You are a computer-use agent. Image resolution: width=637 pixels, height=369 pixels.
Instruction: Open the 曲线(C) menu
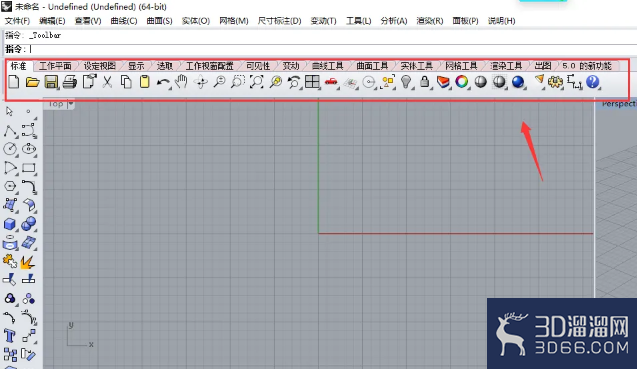coord(124,21)
